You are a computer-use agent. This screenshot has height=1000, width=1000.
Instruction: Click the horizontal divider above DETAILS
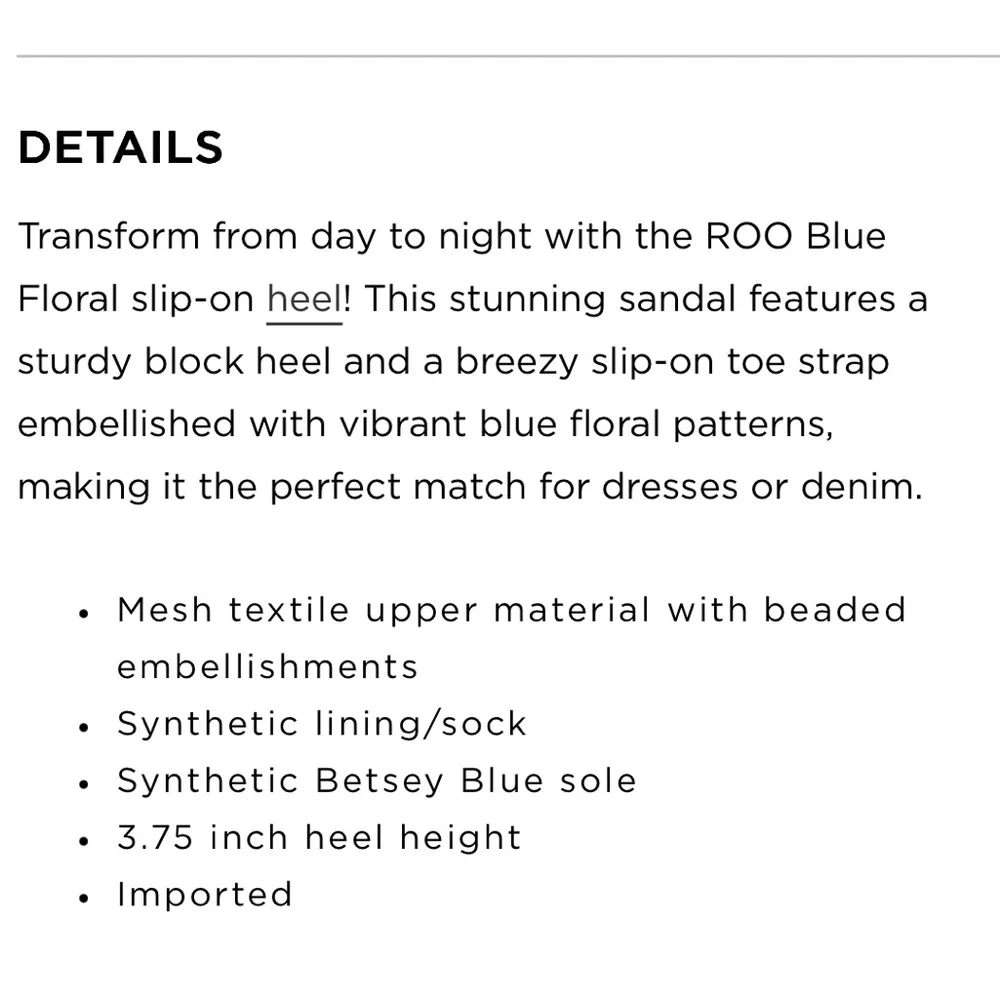(x=500, y=57)
